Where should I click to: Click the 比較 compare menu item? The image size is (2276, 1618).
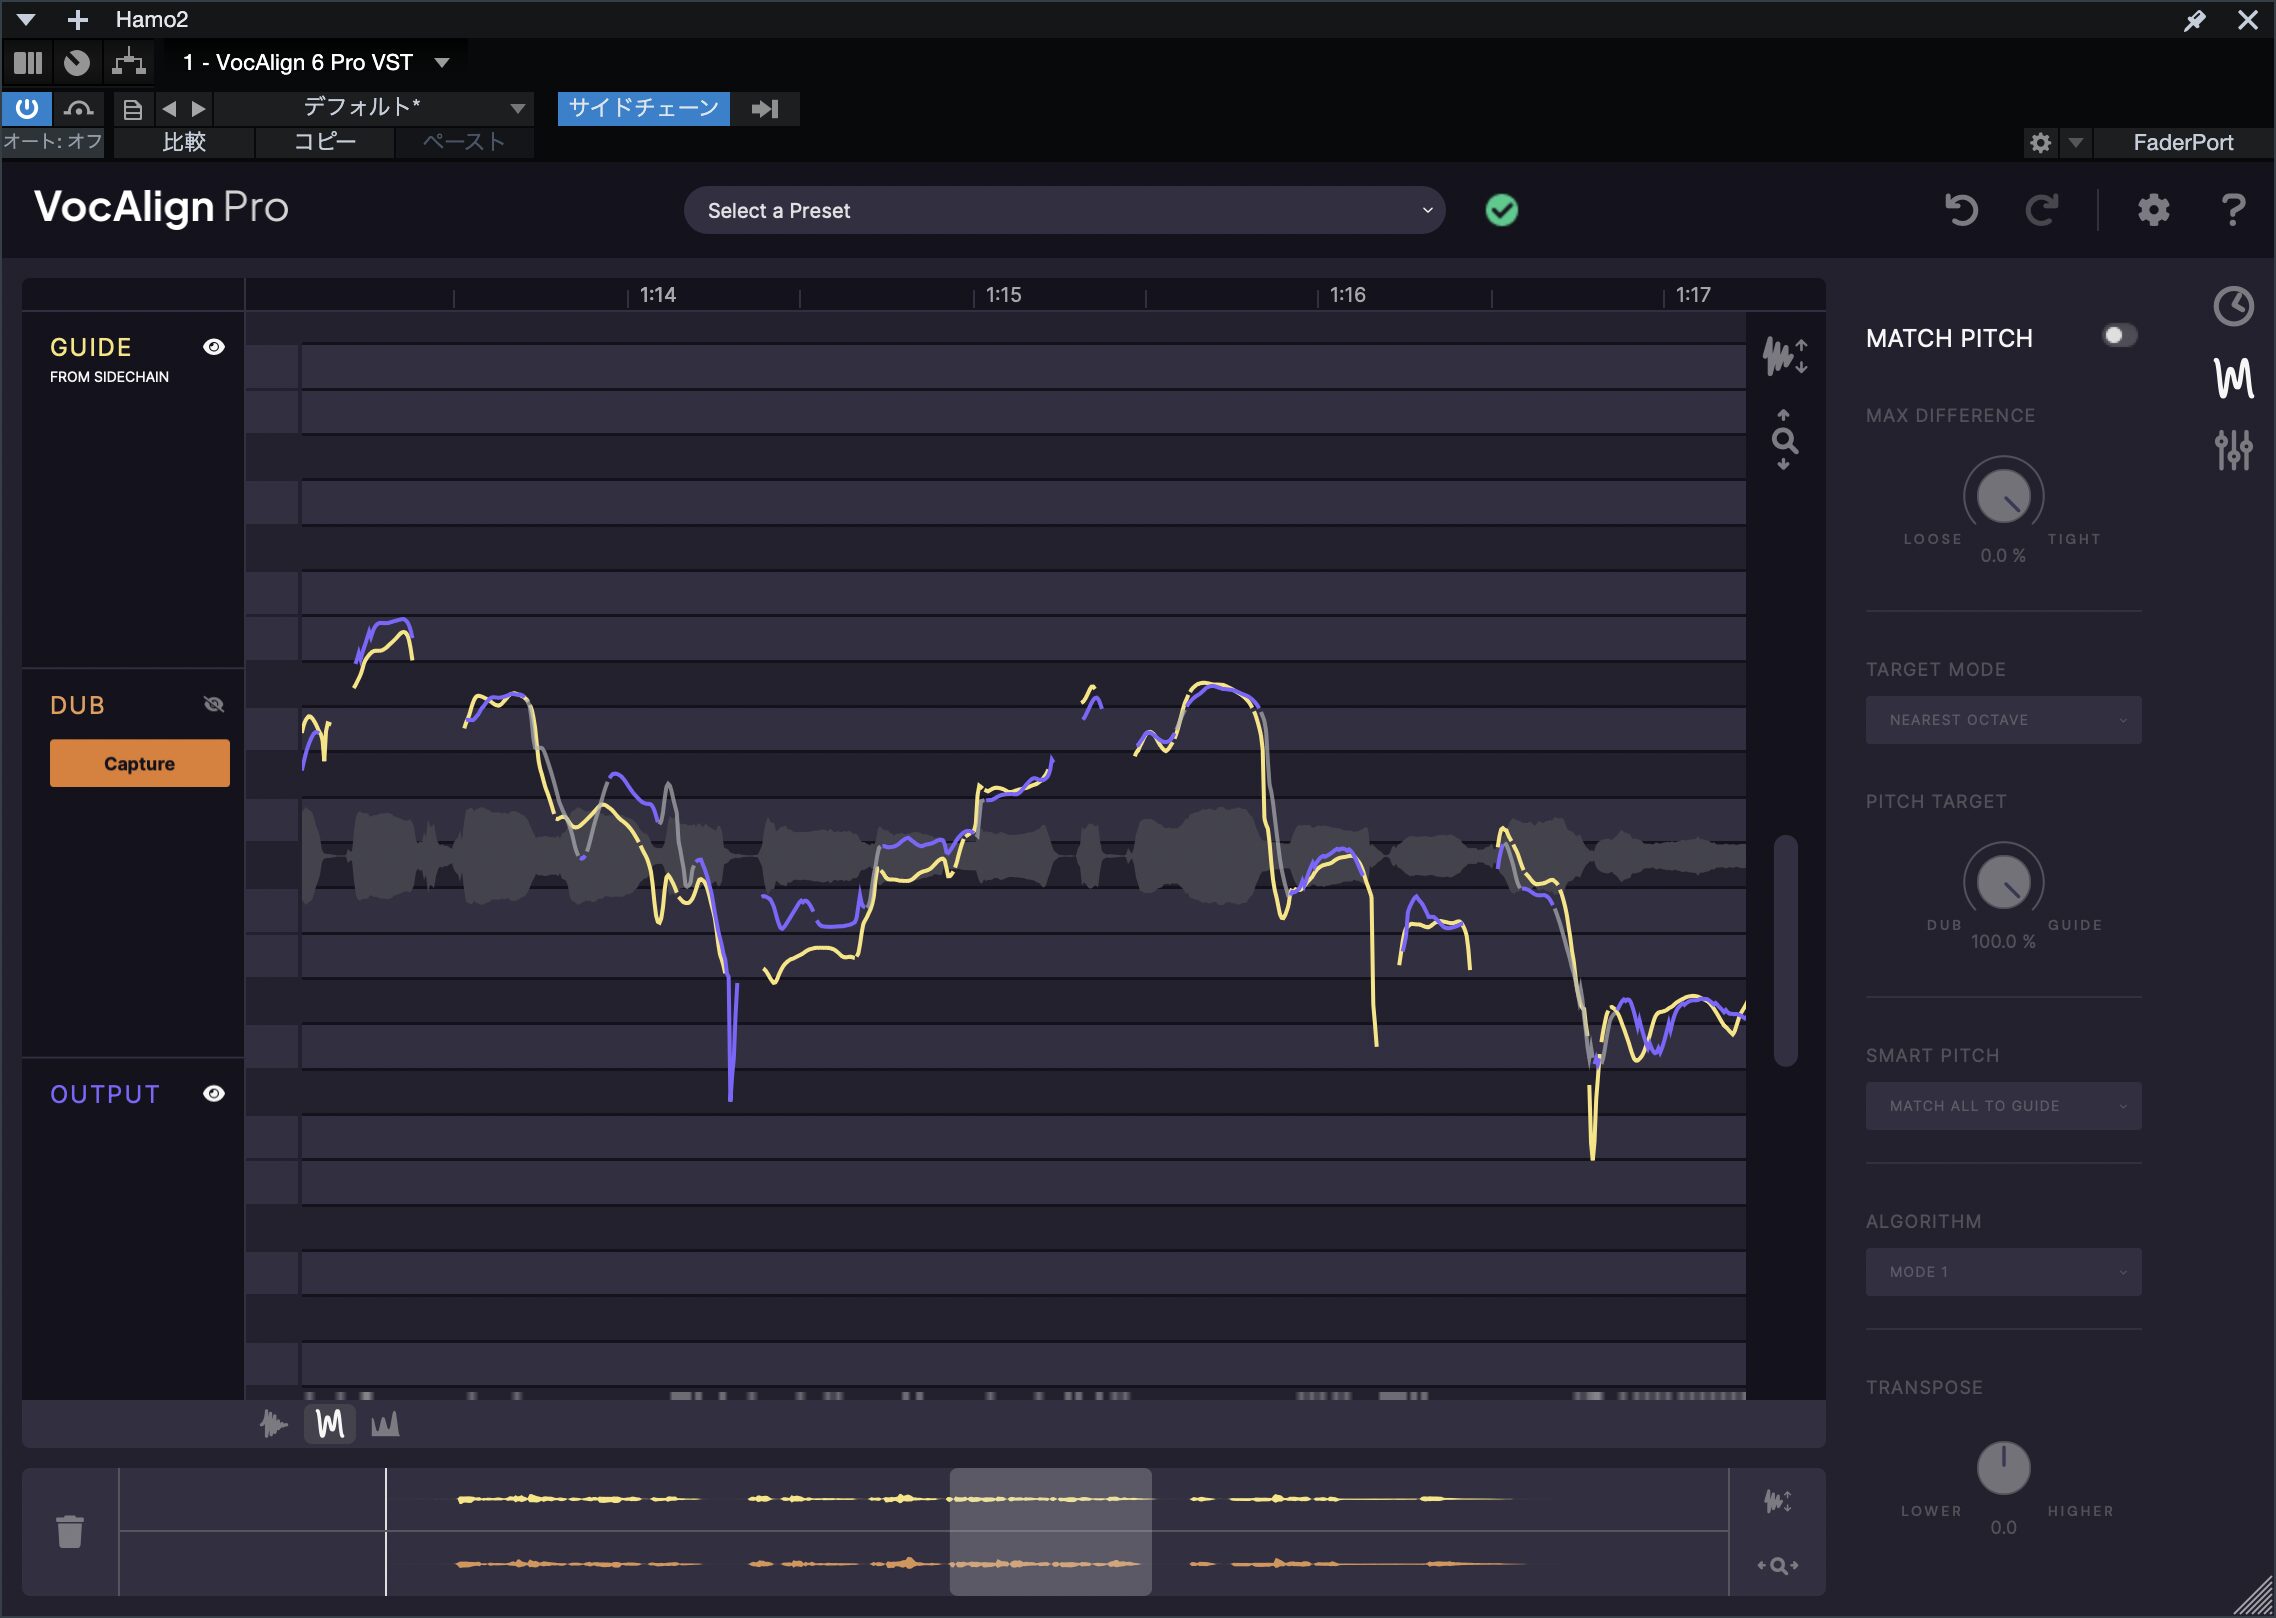[184, 142]
